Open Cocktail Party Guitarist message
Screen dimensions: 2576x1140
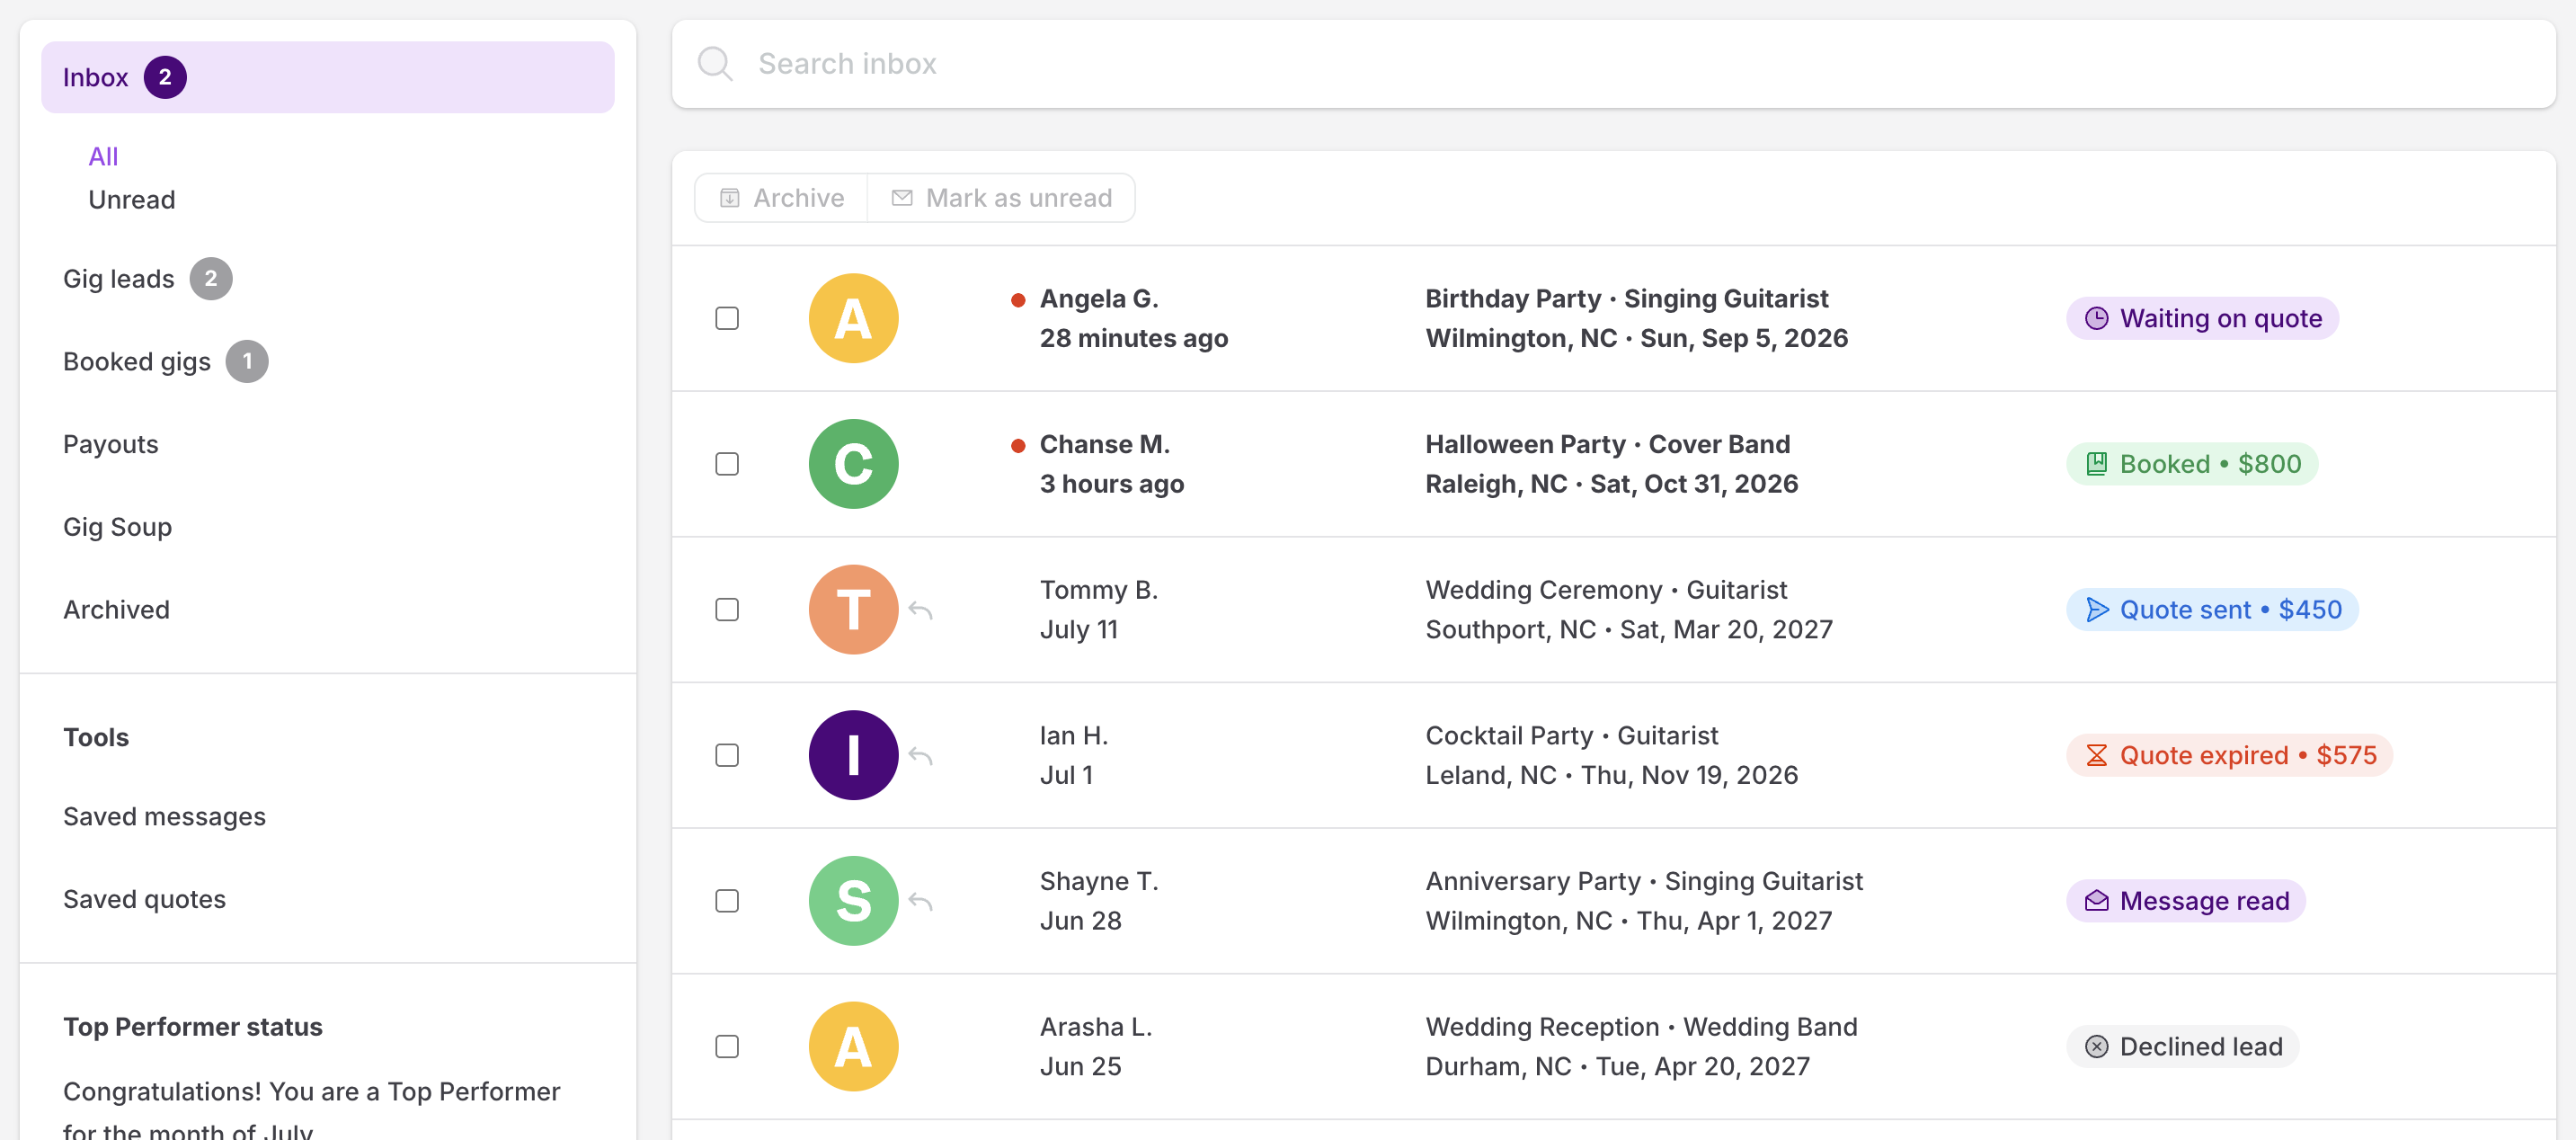(x=1611, y=755)
